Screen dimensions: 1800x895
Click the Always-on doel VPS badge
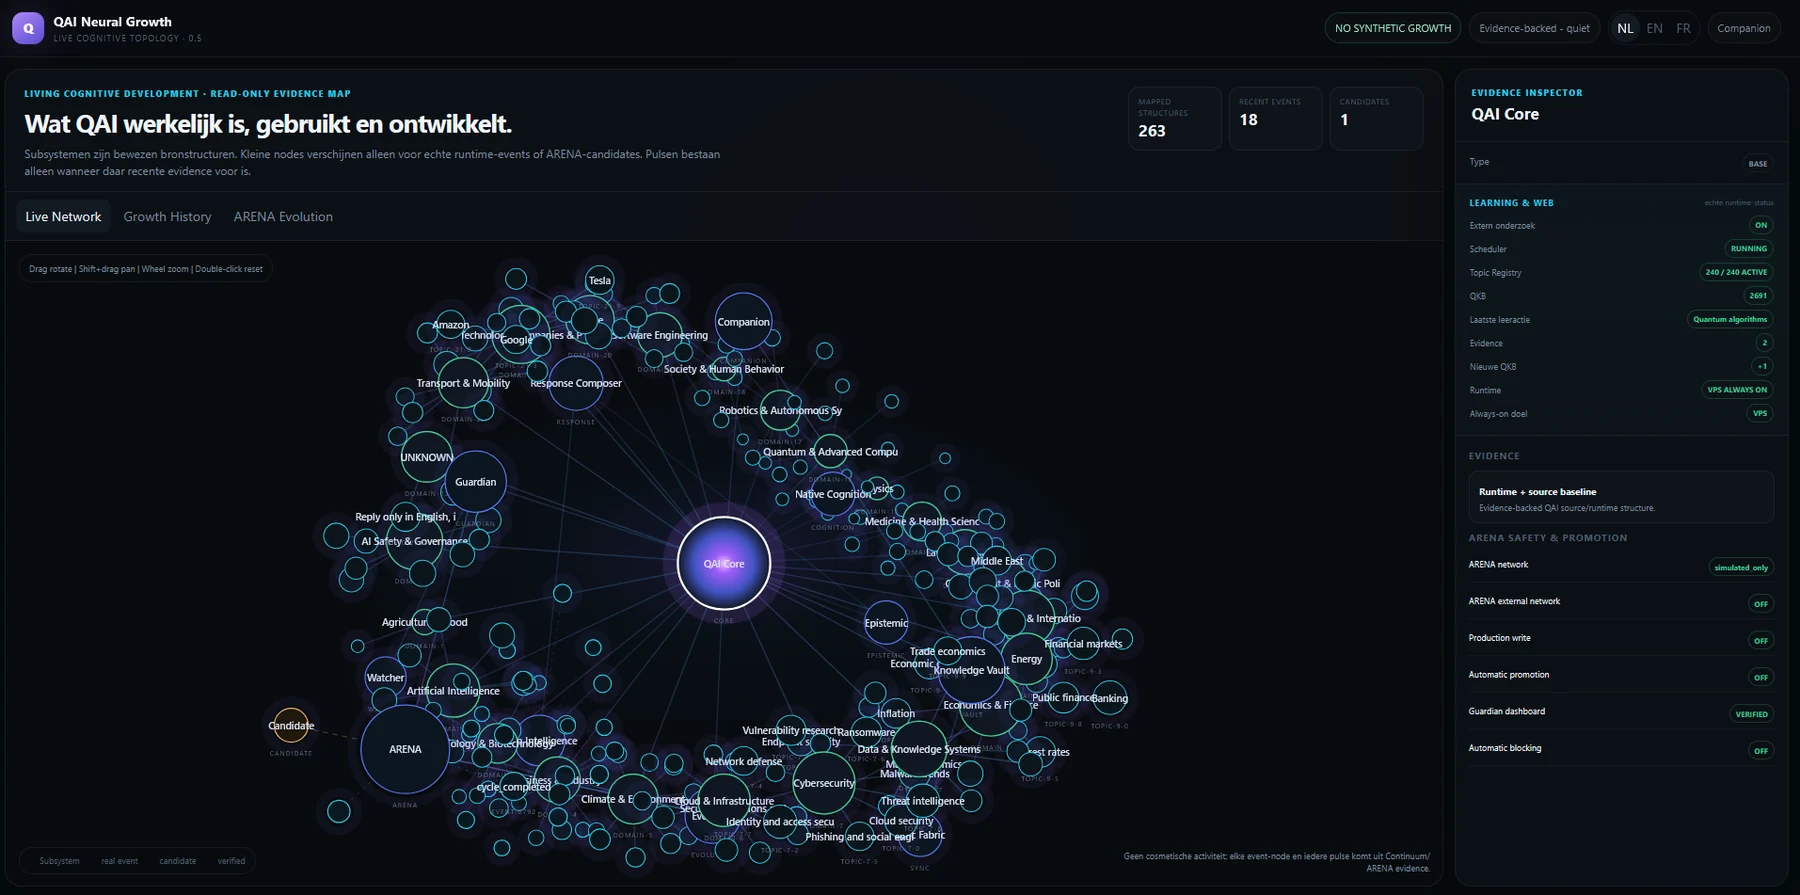pos(1760,413)
